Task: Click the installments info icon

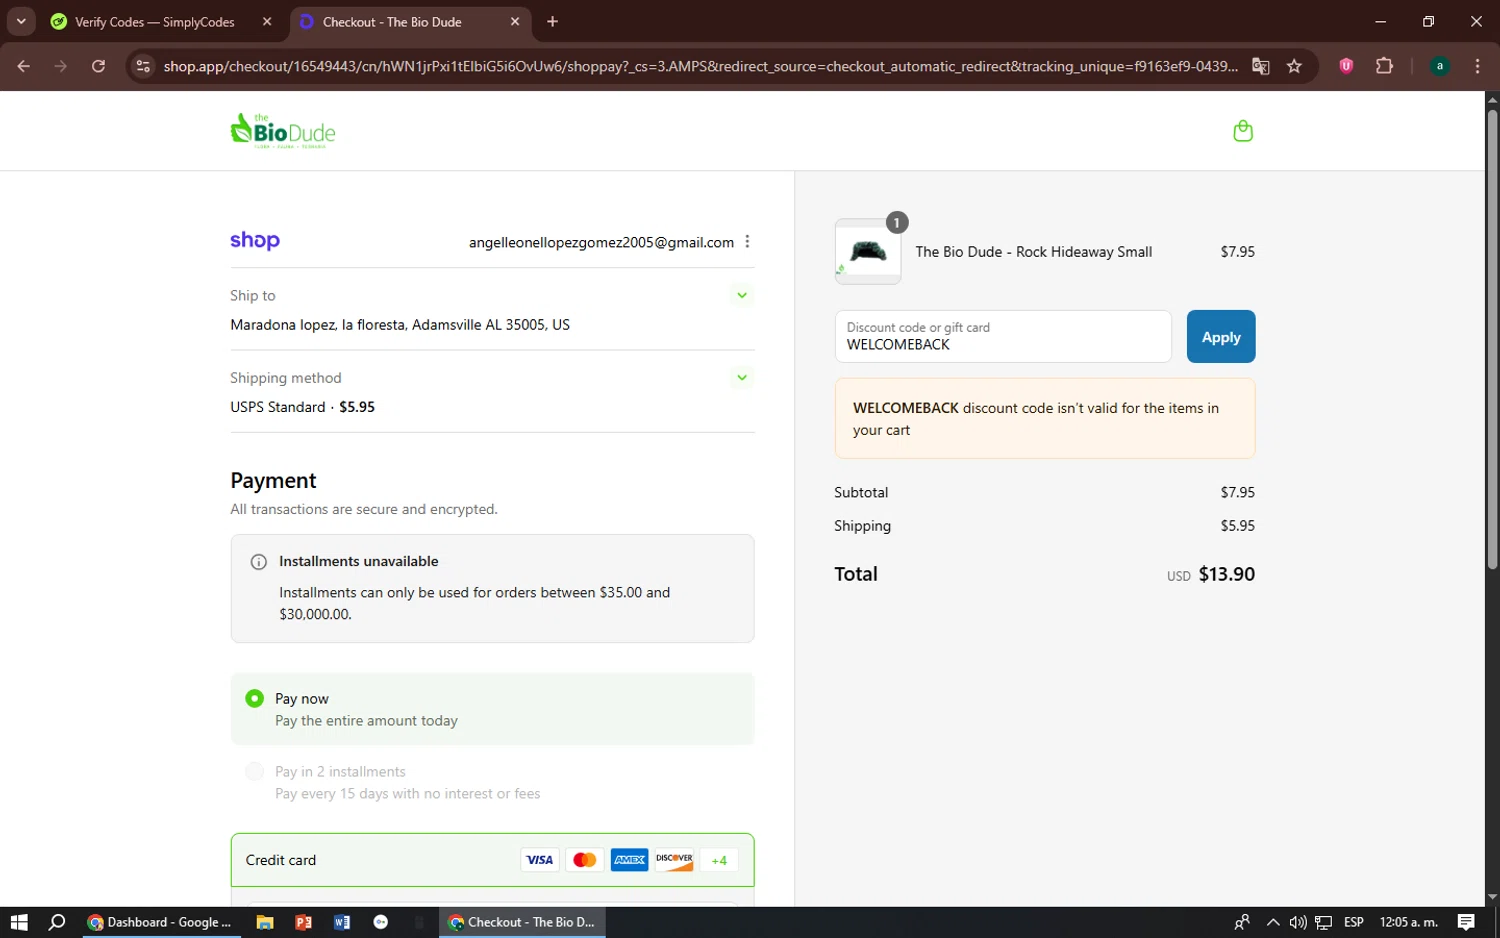Action: 258,562
